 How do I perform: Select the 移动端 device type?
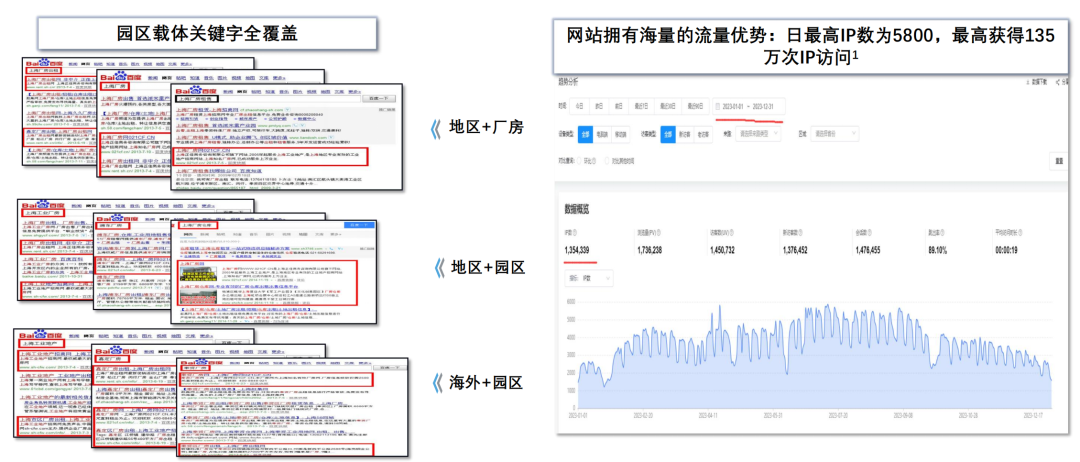coord(621,134)
